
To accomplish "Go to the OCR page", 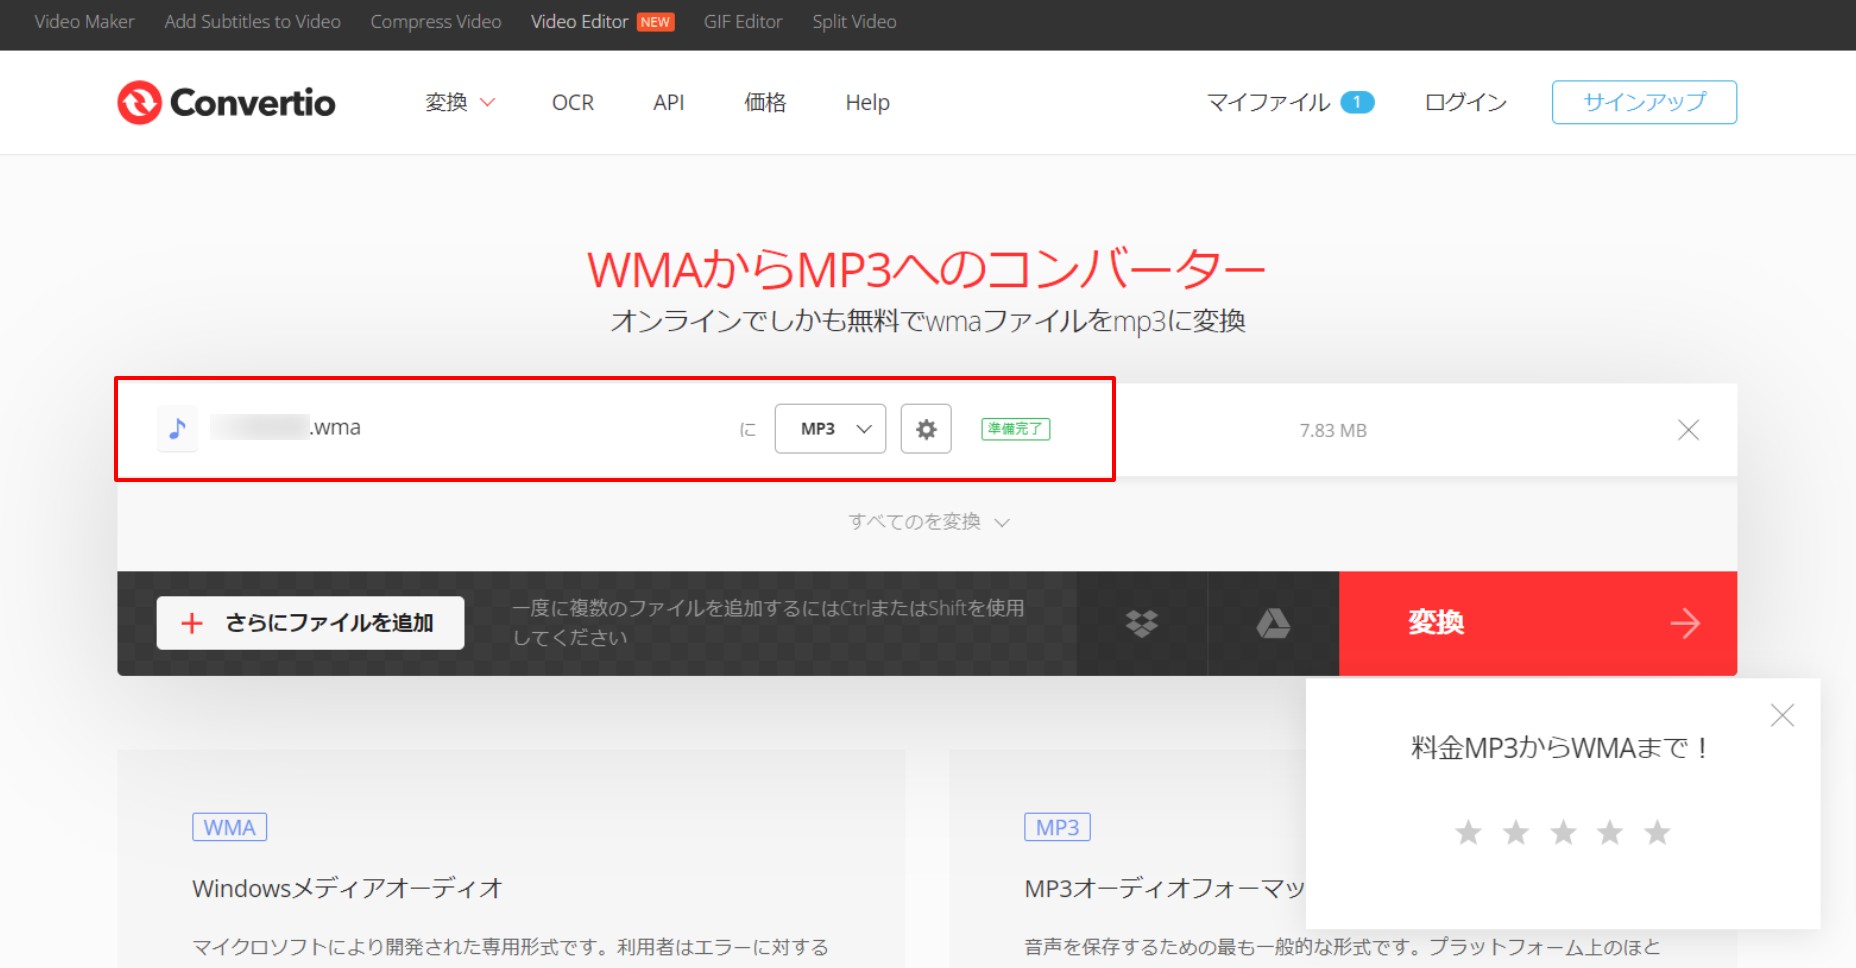I will click(573, 102).
